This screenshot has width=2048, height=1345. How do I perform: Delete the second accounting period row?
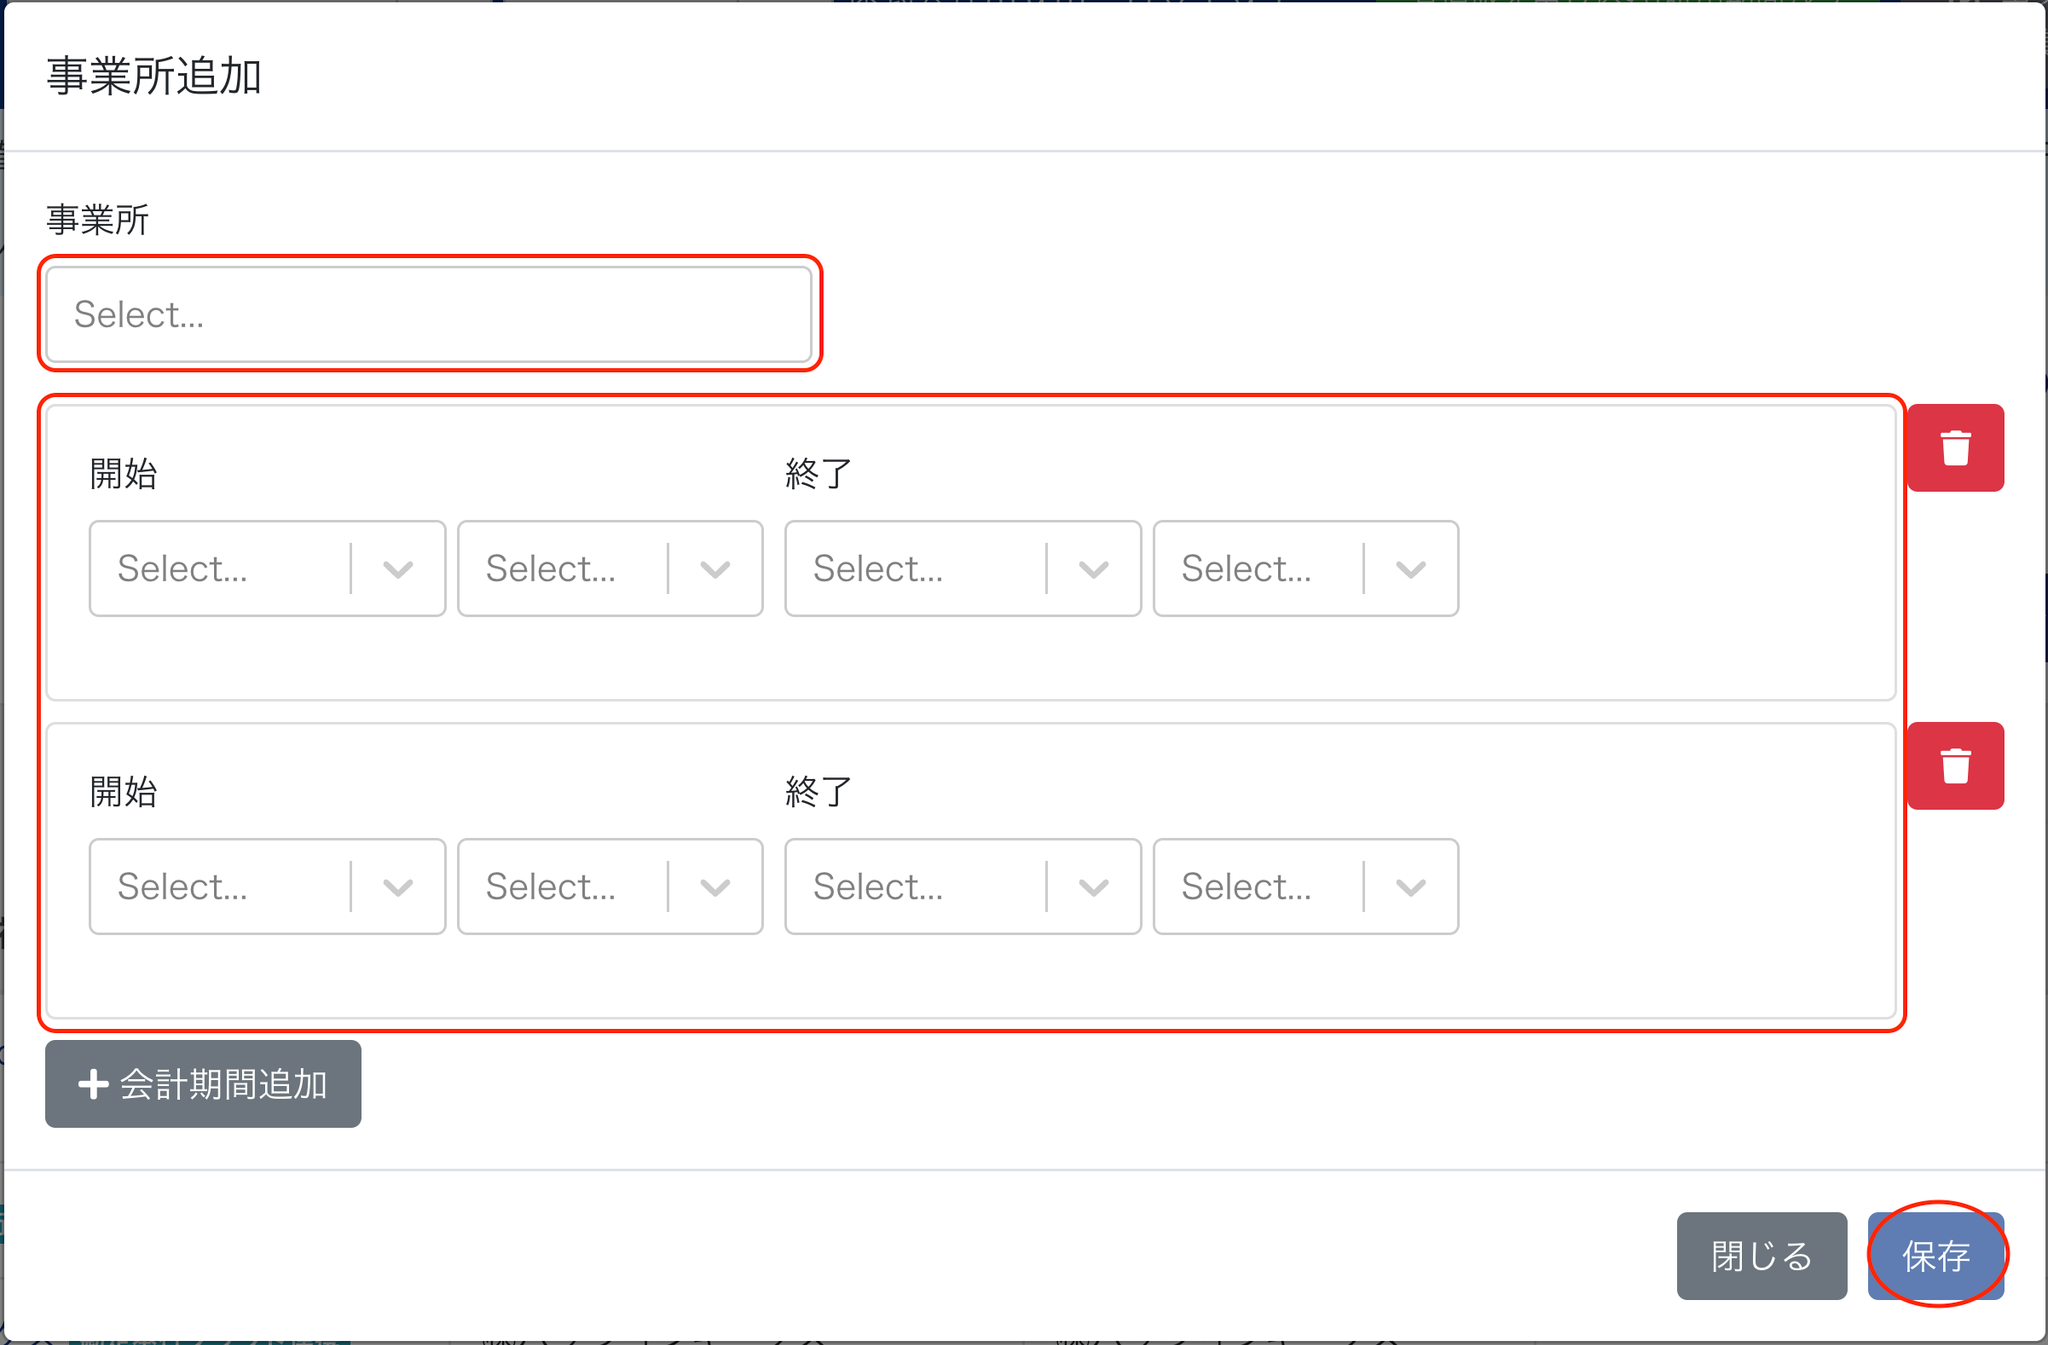(x=1955, y=766)
